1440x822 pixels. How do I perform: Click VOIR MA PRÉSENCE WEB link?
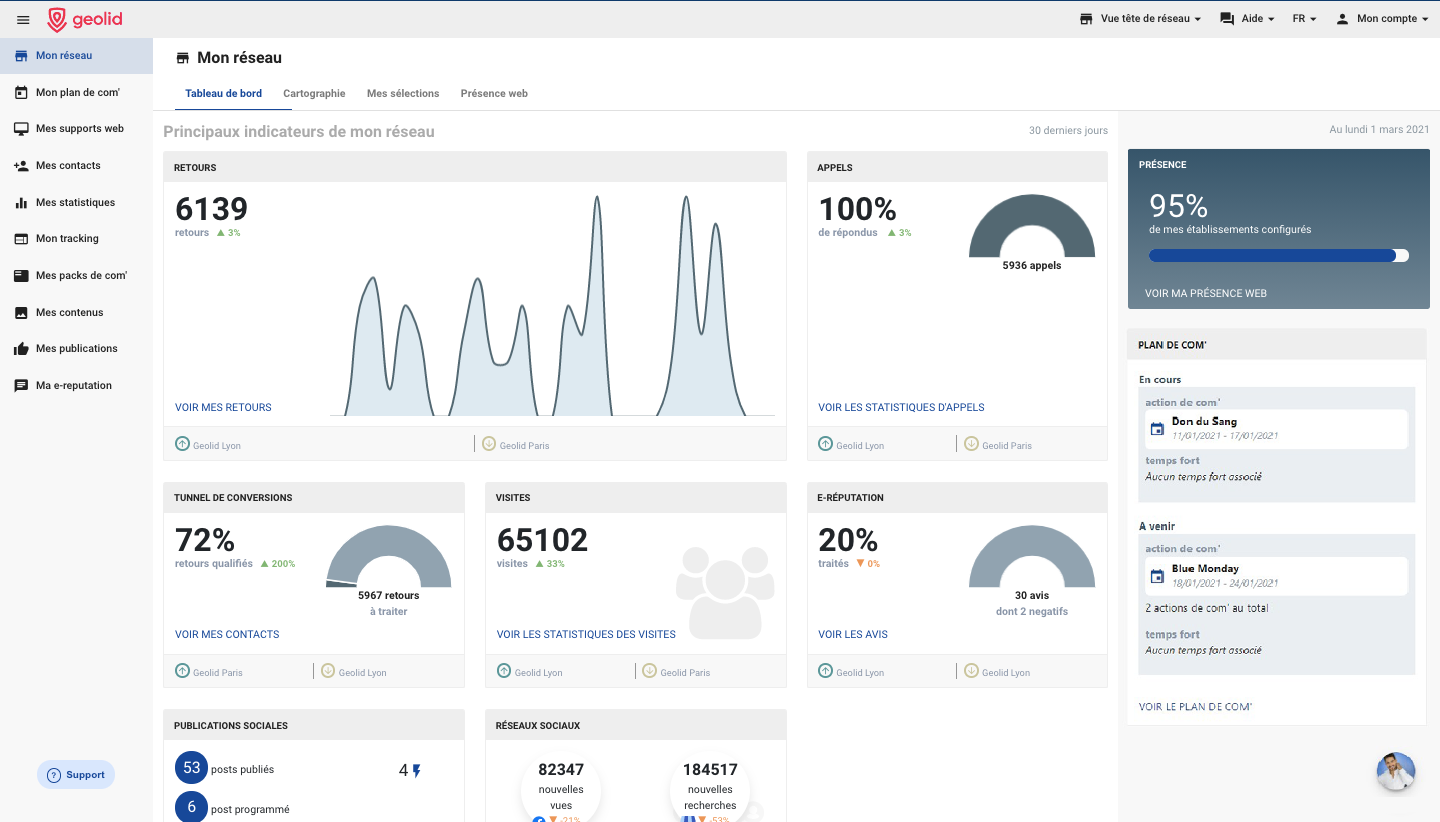click(1206, 294)
